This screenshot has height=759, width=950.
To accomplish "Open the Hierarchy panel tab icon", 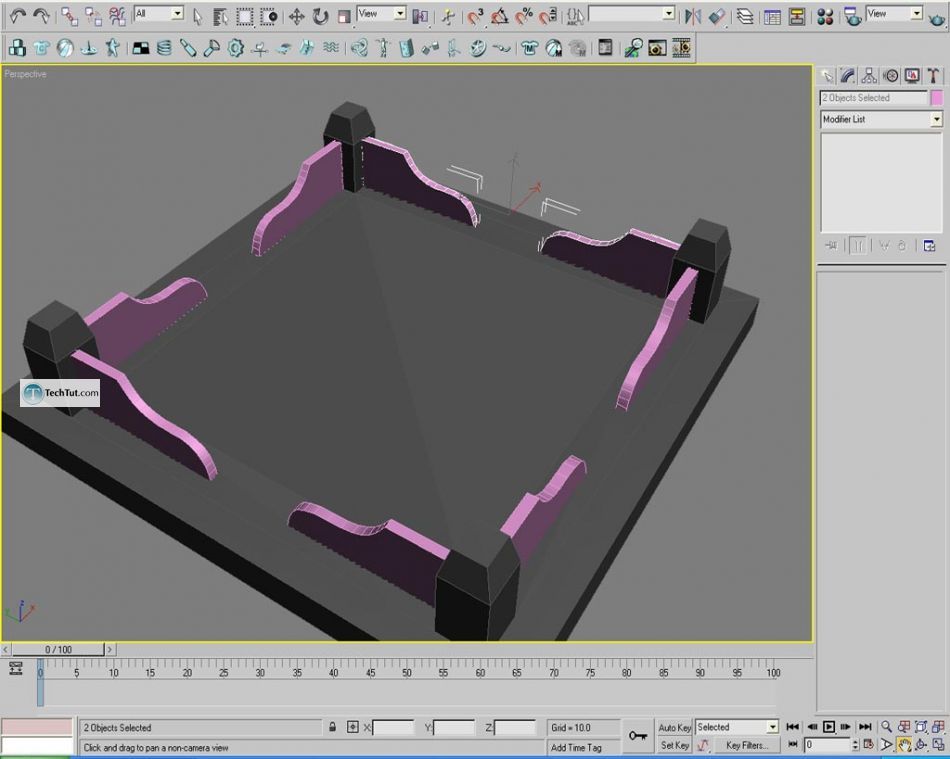I will coord(868,76).
